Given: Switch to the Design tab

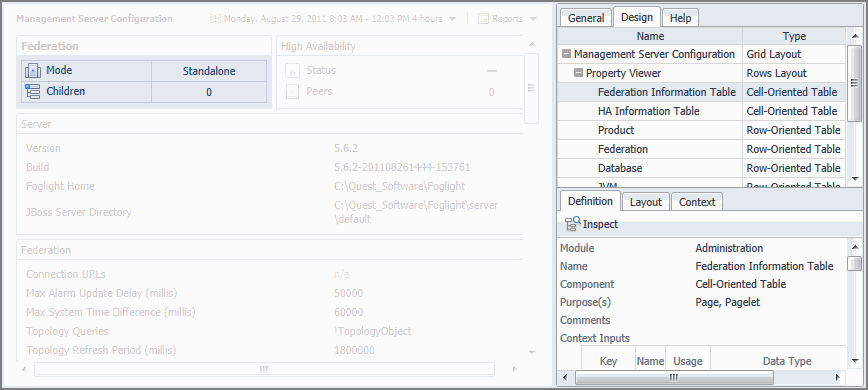Looking at the screenshot, I should (x=637, y=17).
